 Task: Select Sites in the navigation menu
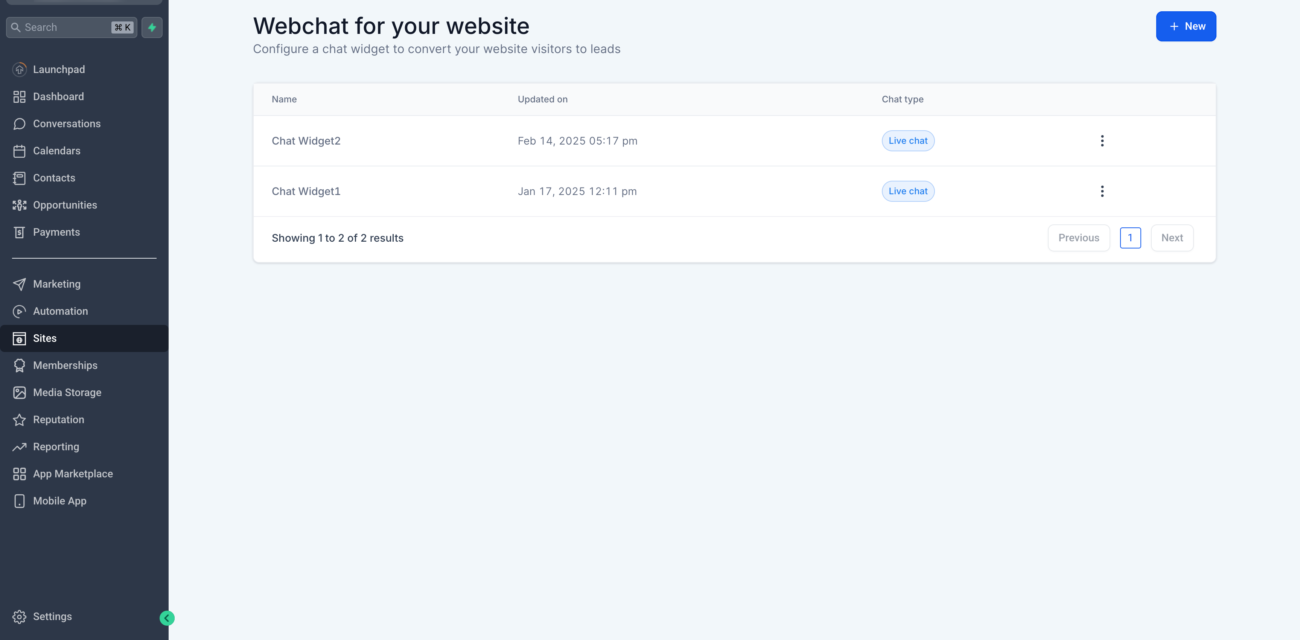[x=18, y=337]
